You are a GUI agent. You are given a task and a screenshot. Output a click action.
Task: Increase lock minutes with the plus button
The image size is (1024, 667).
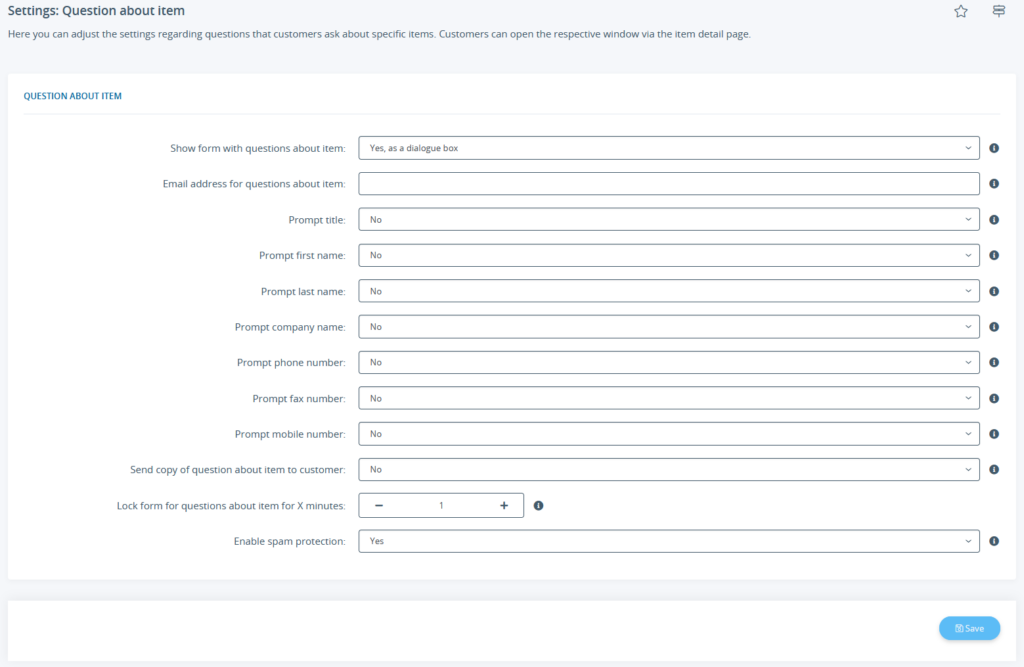click(x=505, y=505)
